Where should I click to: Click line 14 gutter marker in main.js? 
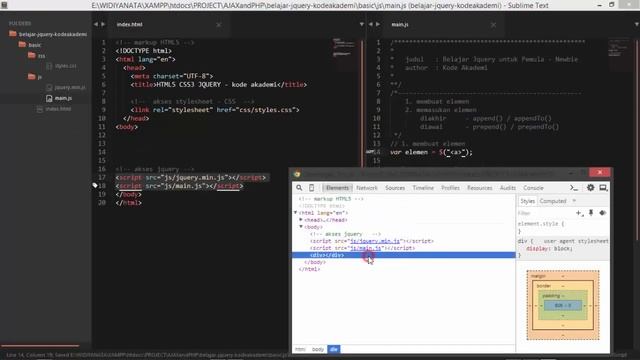click(x=370, y=152)
